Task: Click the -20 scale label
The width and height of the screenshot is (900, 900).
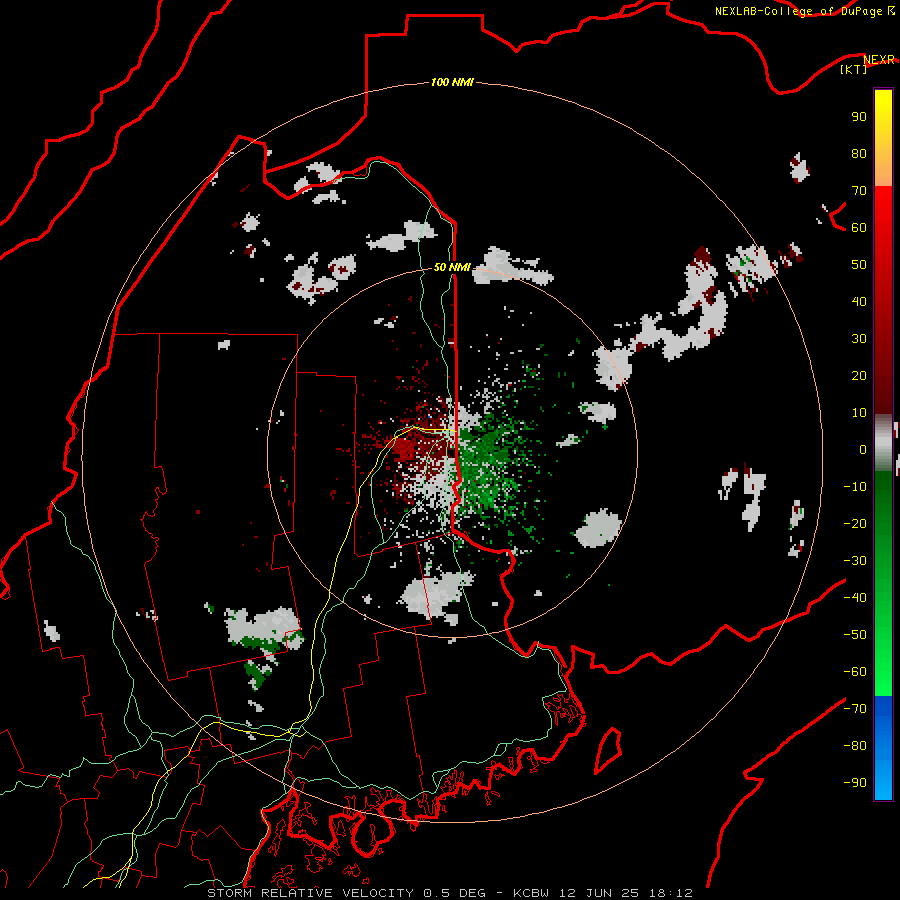Action: 855,523
